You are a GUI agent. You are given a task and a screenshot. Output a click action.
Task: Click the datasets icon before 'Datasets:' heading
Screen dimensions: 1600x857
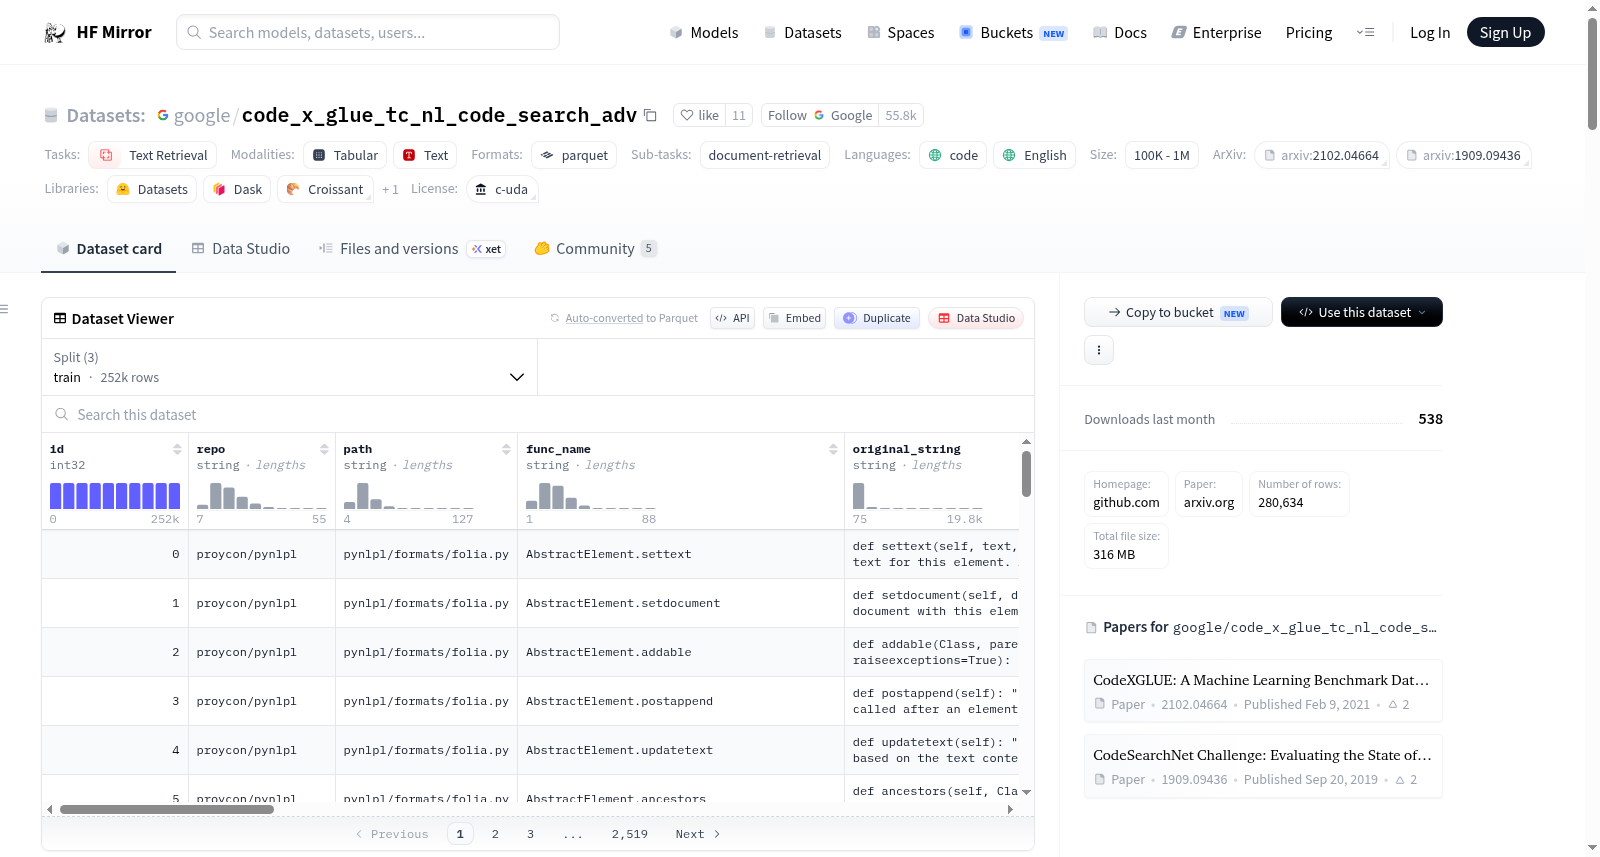pos(51,115)
